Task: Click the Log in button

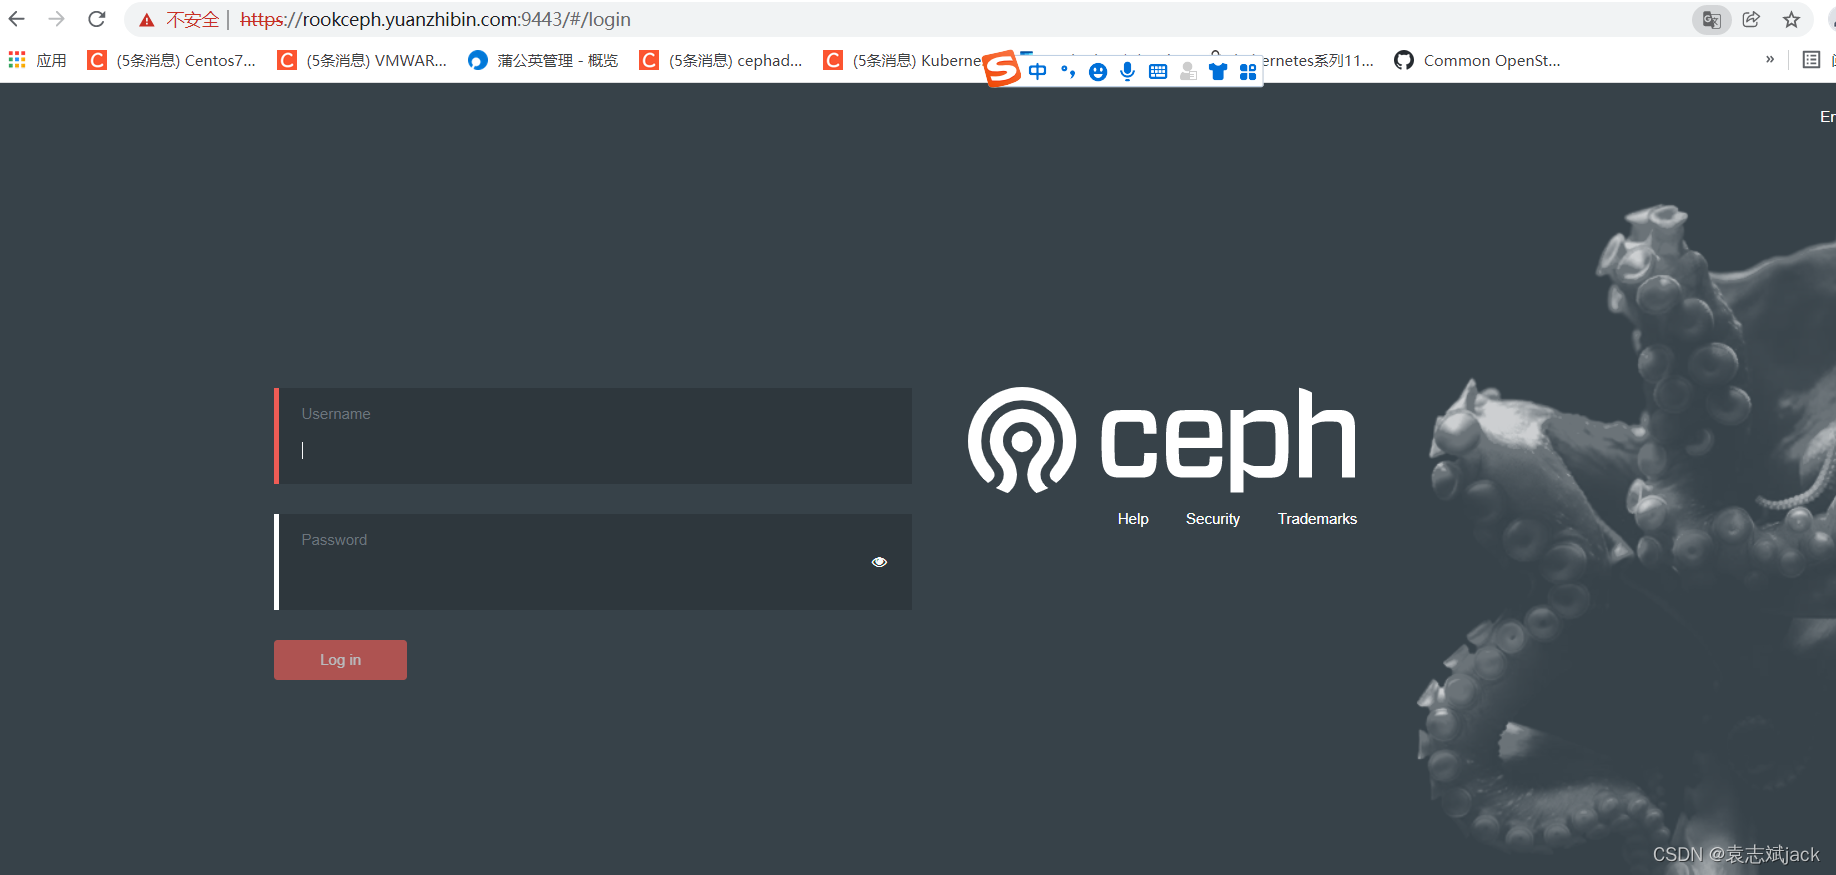Action: pos(340,660)
